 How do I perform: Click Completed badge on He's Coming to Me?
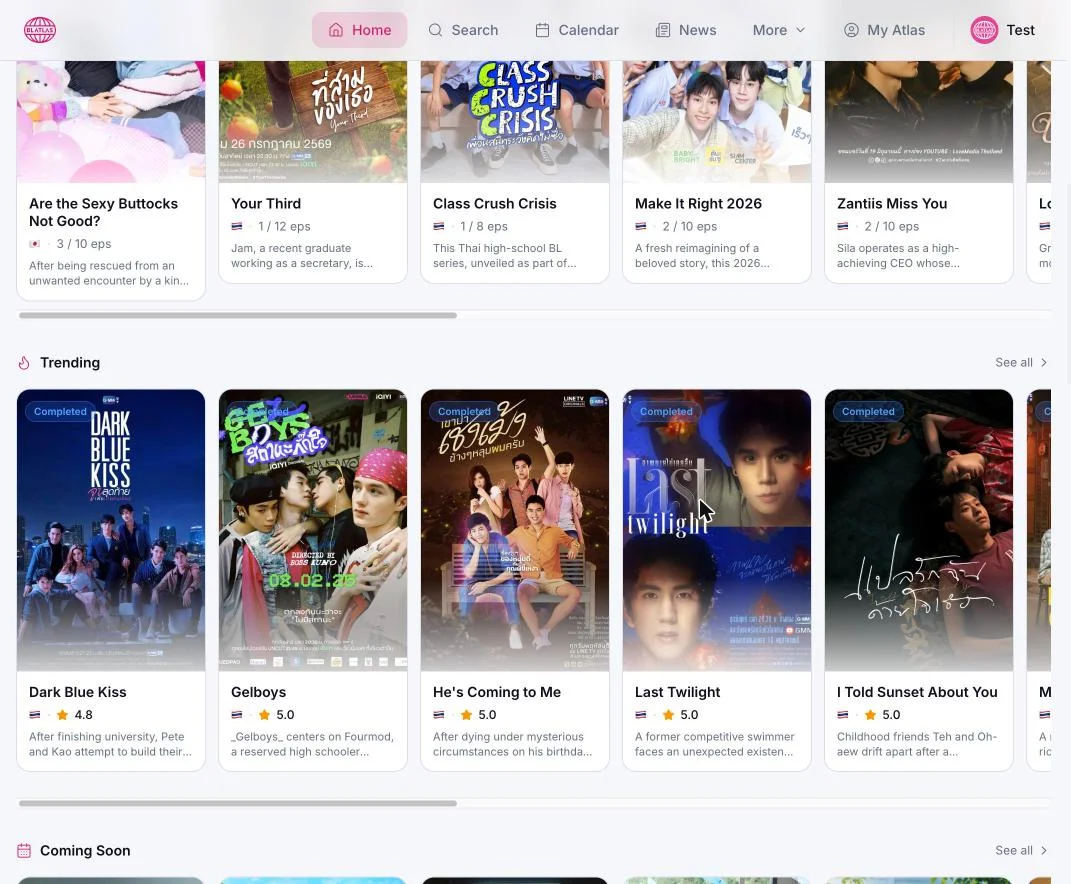pyautogui.click(x=464, y=411)
